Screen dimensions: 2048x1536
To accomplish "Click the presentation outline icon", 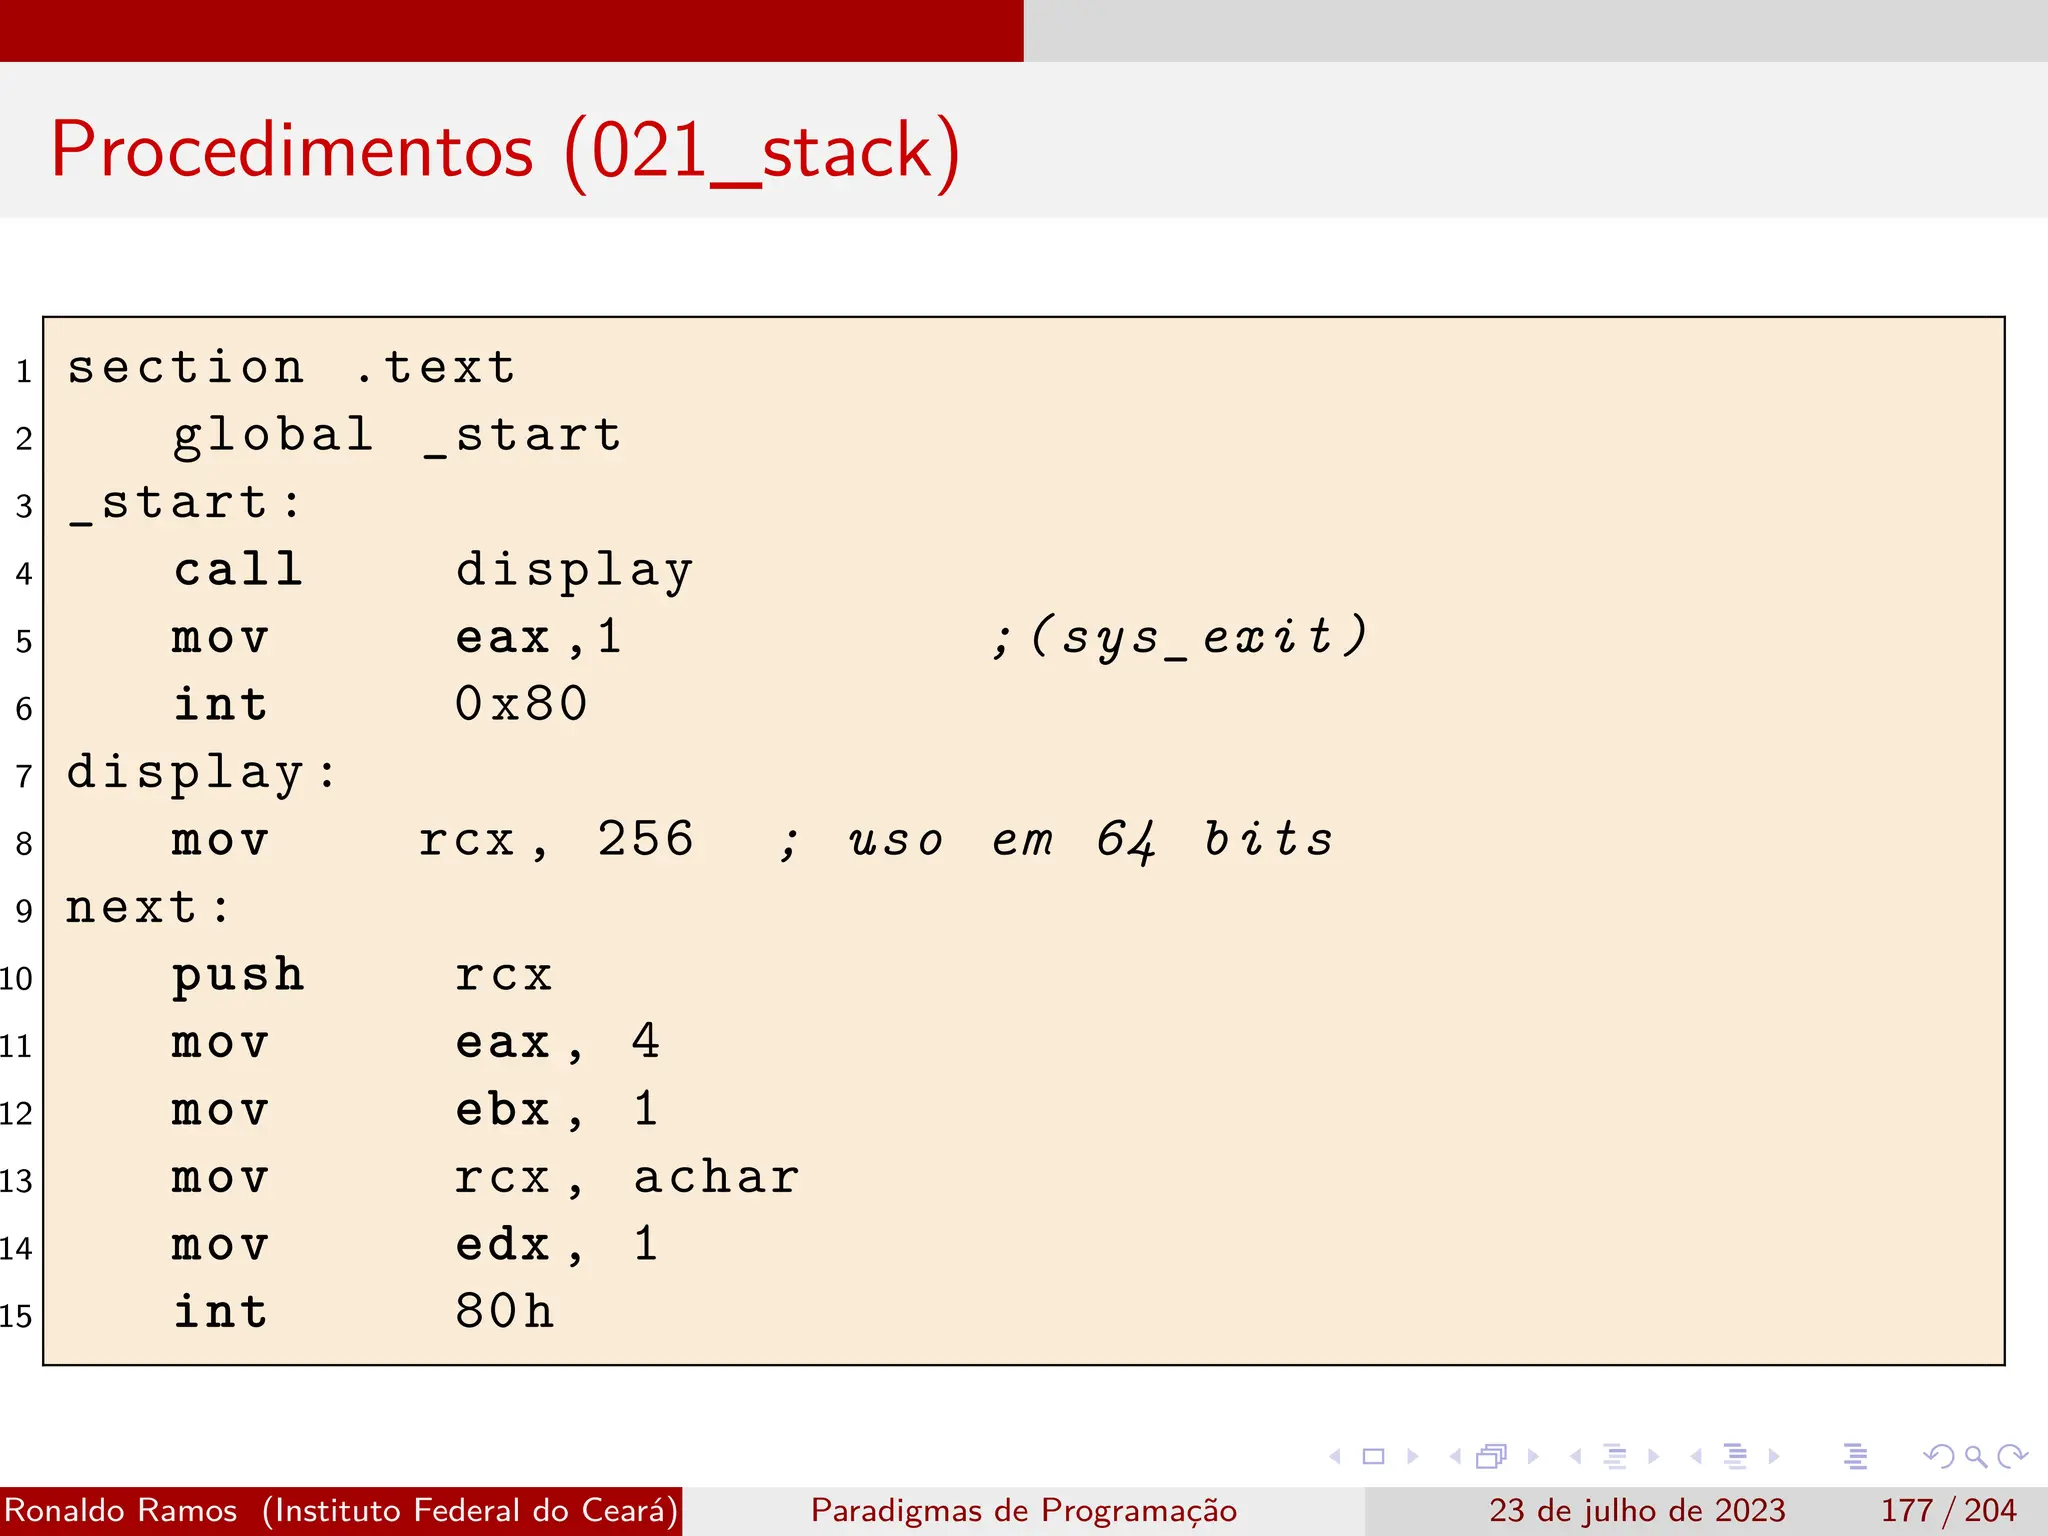I will 1856,1456.
